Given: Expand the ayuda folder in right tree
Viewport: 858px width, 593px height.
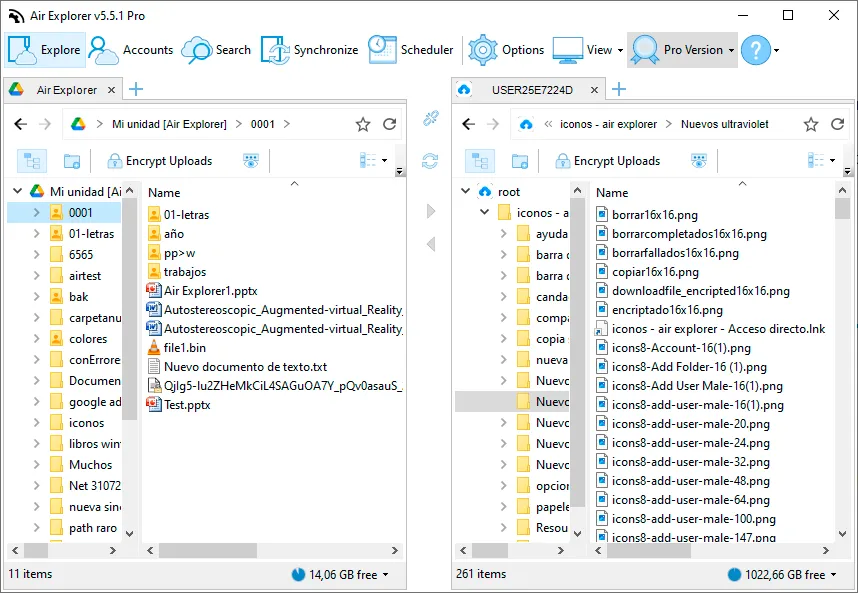Looking at the screenshot, I should [x=504, y=234].
